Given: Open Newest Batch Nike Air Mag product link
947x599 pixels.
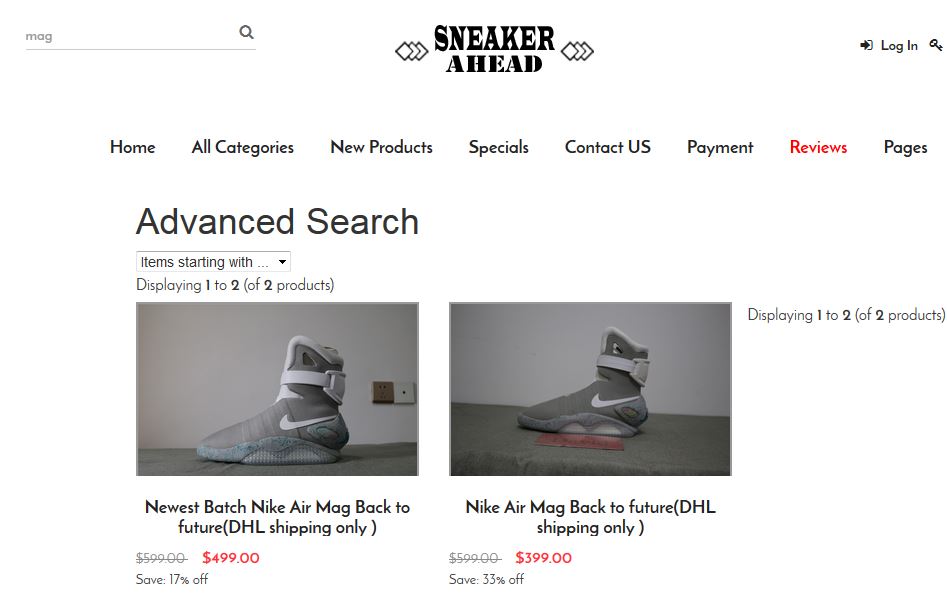Looking at the screenshot, I should (x=277, y=517).
